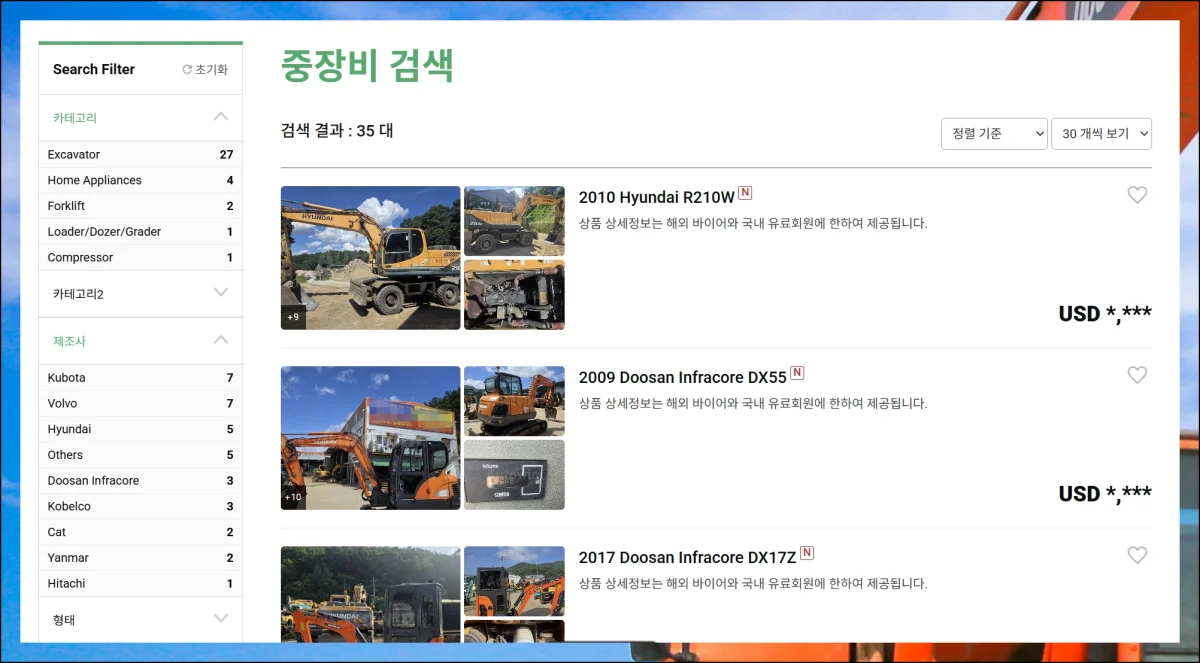Select Hyundai manufacturer filter
The image size is (1200, 663).
click(140, 429)
